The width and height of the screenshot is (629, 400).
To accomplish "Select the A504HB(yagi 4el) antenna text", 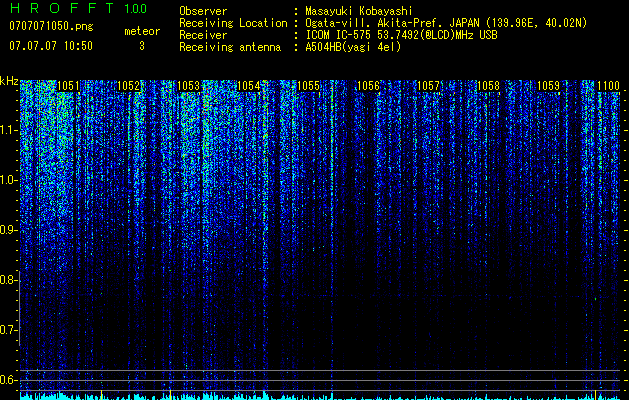I will pyautogui.click(x=353, y=47).
